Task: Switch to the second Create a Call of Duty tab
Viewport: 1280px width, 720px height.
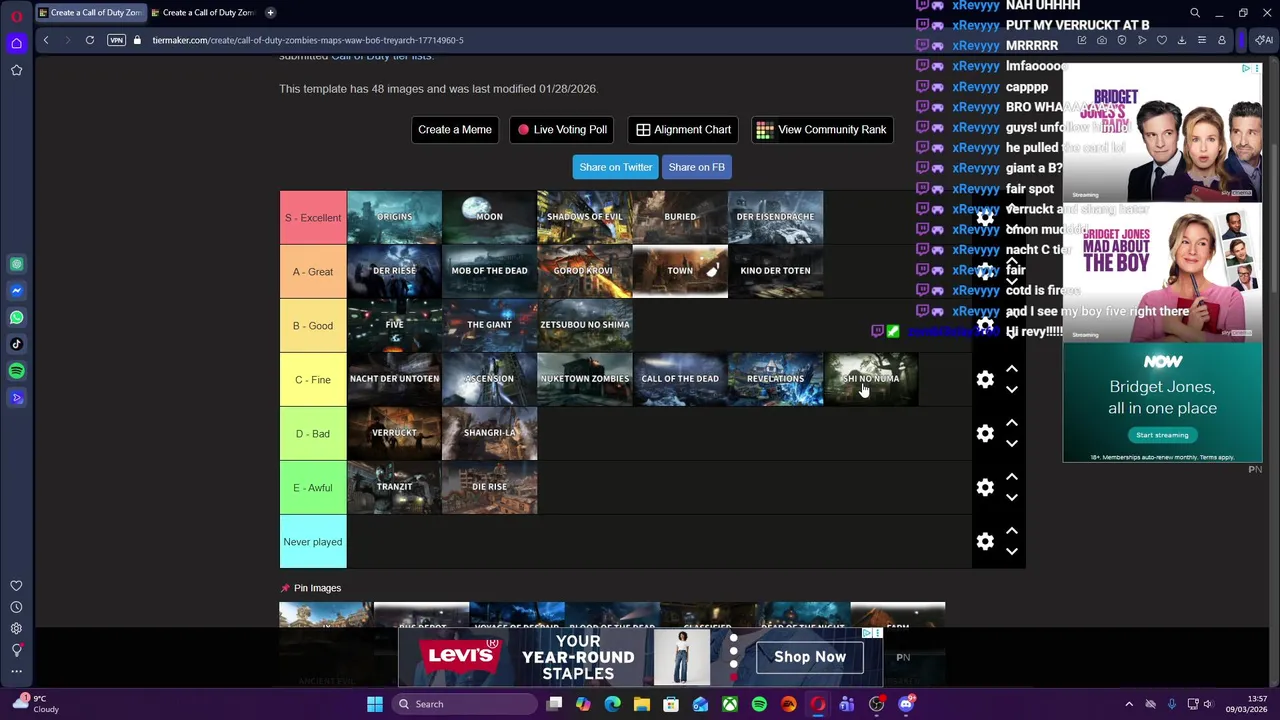Action: click(x=202, y=12)
